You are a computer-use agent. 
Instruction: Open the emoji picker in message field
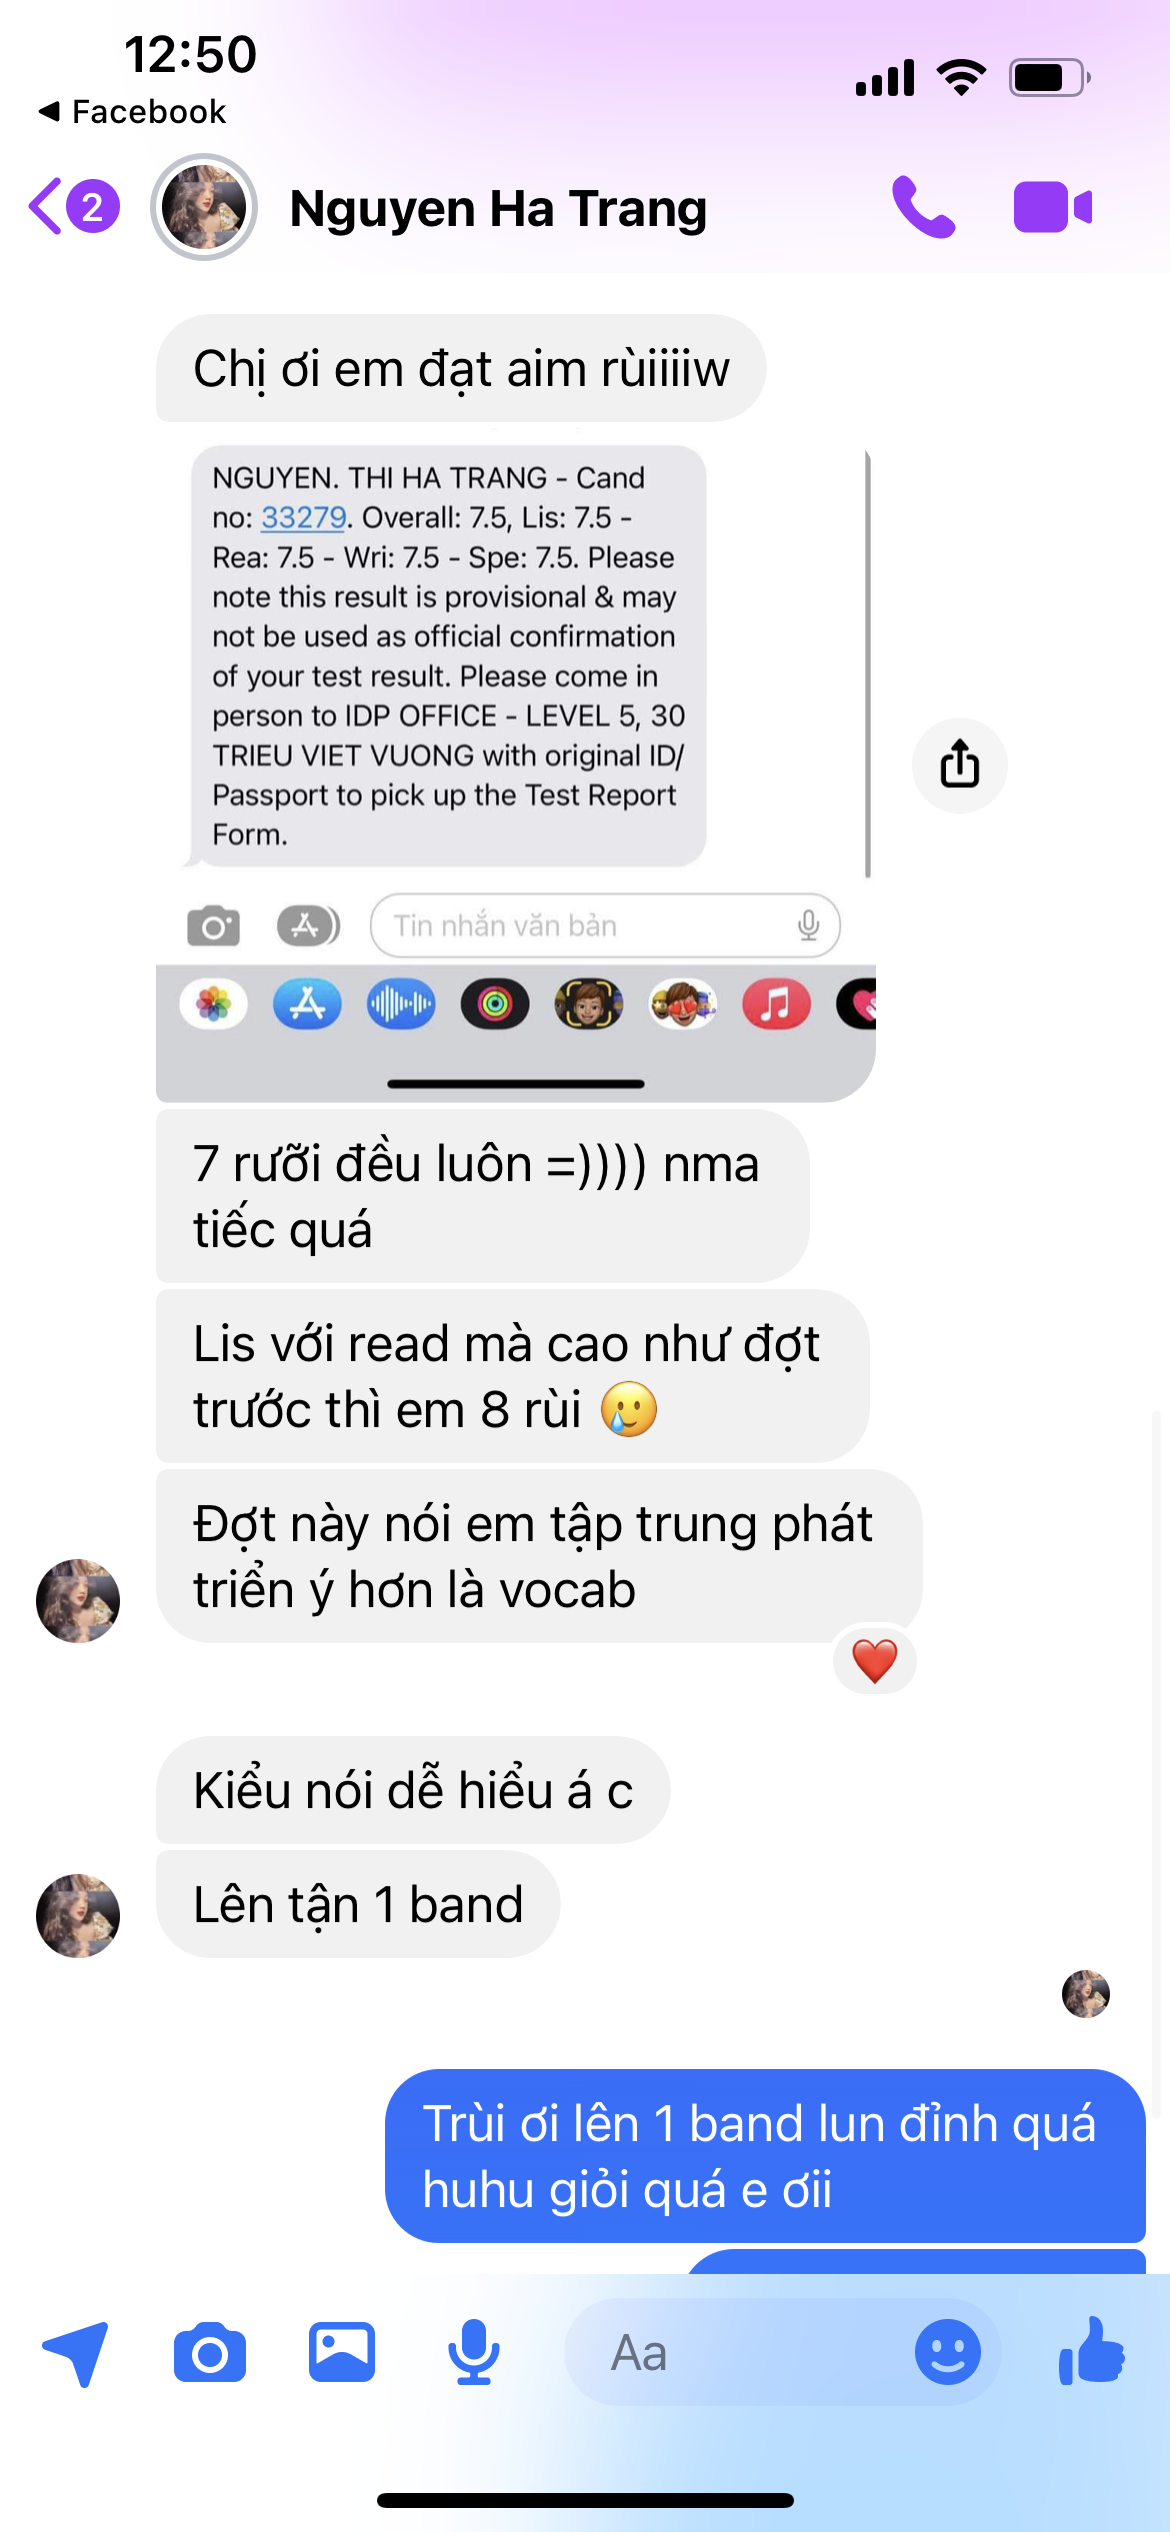coord(947,2352)
